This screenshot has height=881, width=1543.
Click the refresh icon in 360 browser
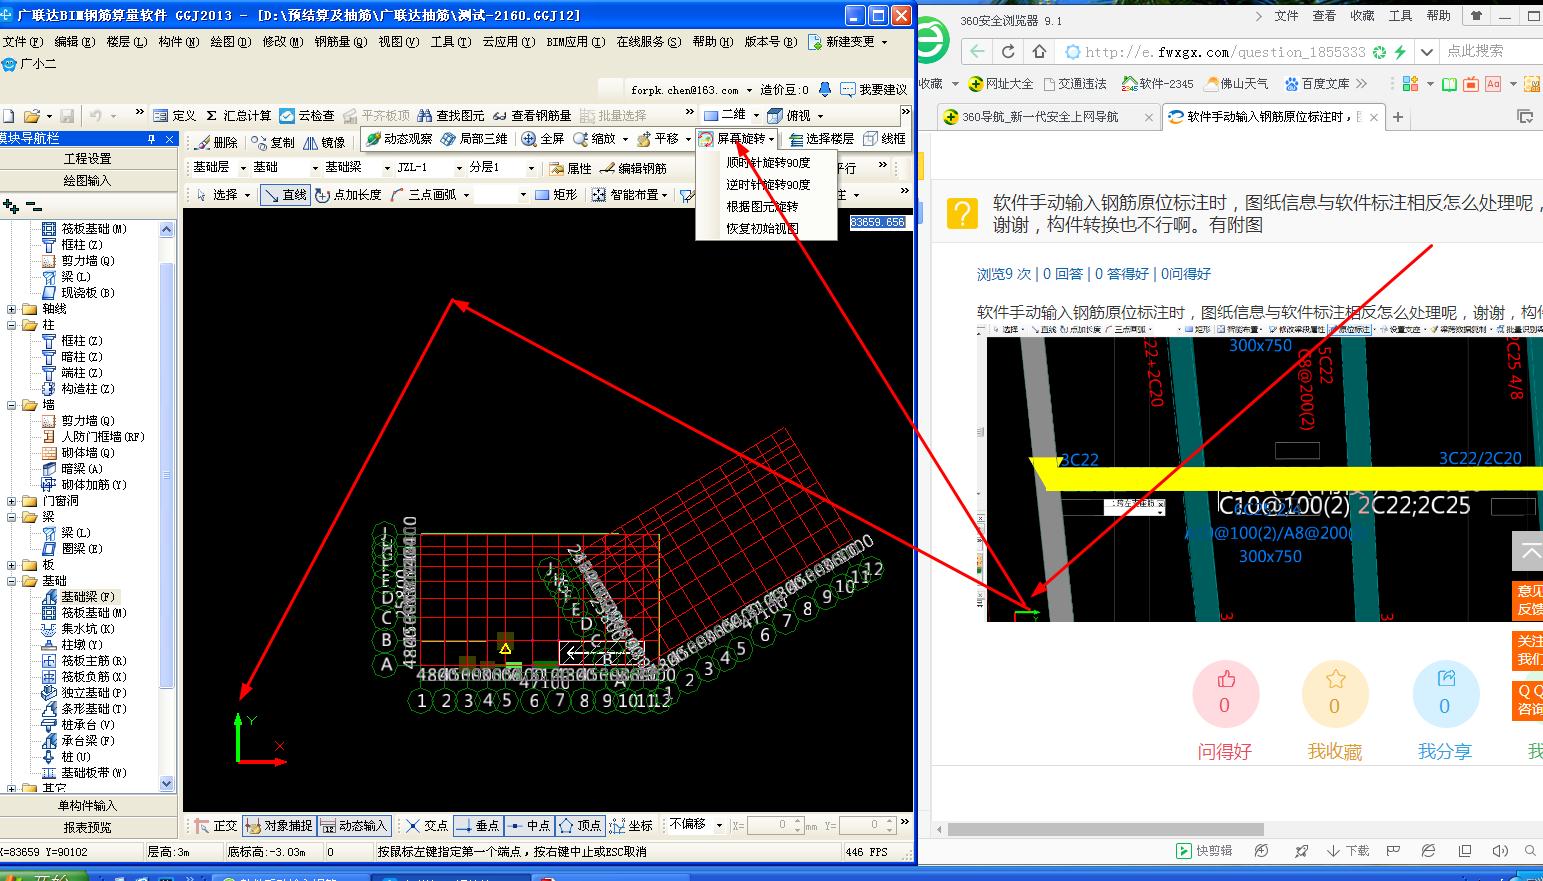coord(1008,52)
